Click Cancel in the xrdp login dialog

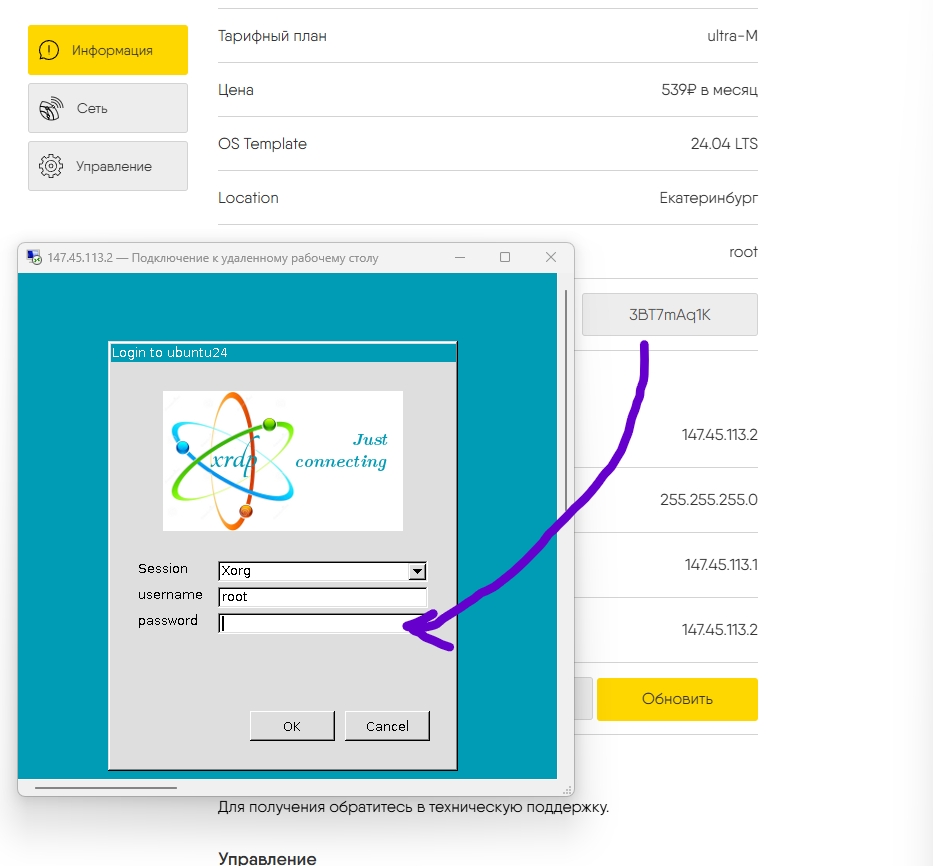387,726
